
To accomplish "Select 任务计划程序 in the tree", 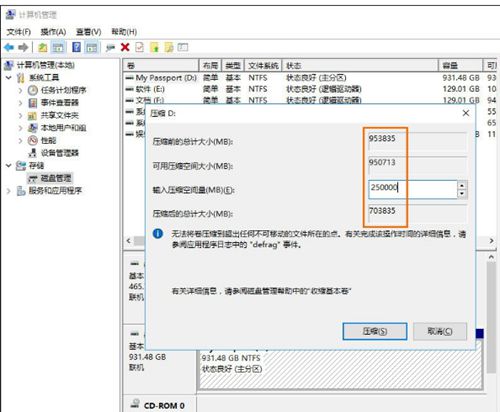I will tap(64, 90).
